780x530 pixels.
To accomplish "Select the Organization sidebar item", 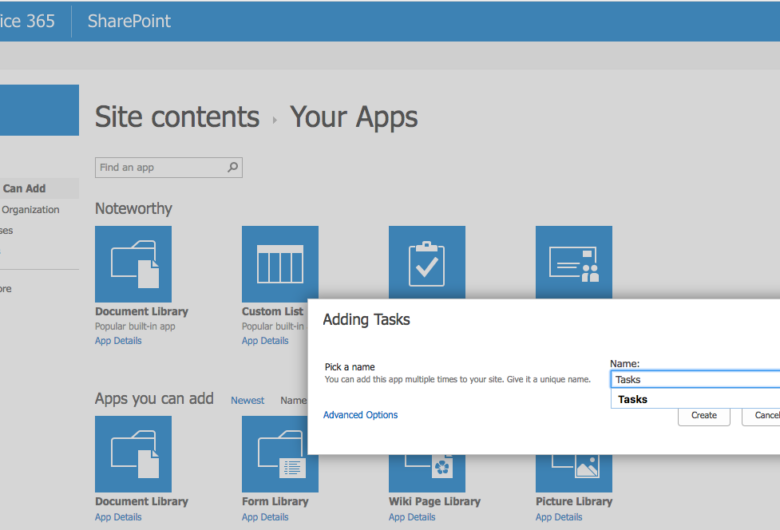I will click(x=30, y=210).
